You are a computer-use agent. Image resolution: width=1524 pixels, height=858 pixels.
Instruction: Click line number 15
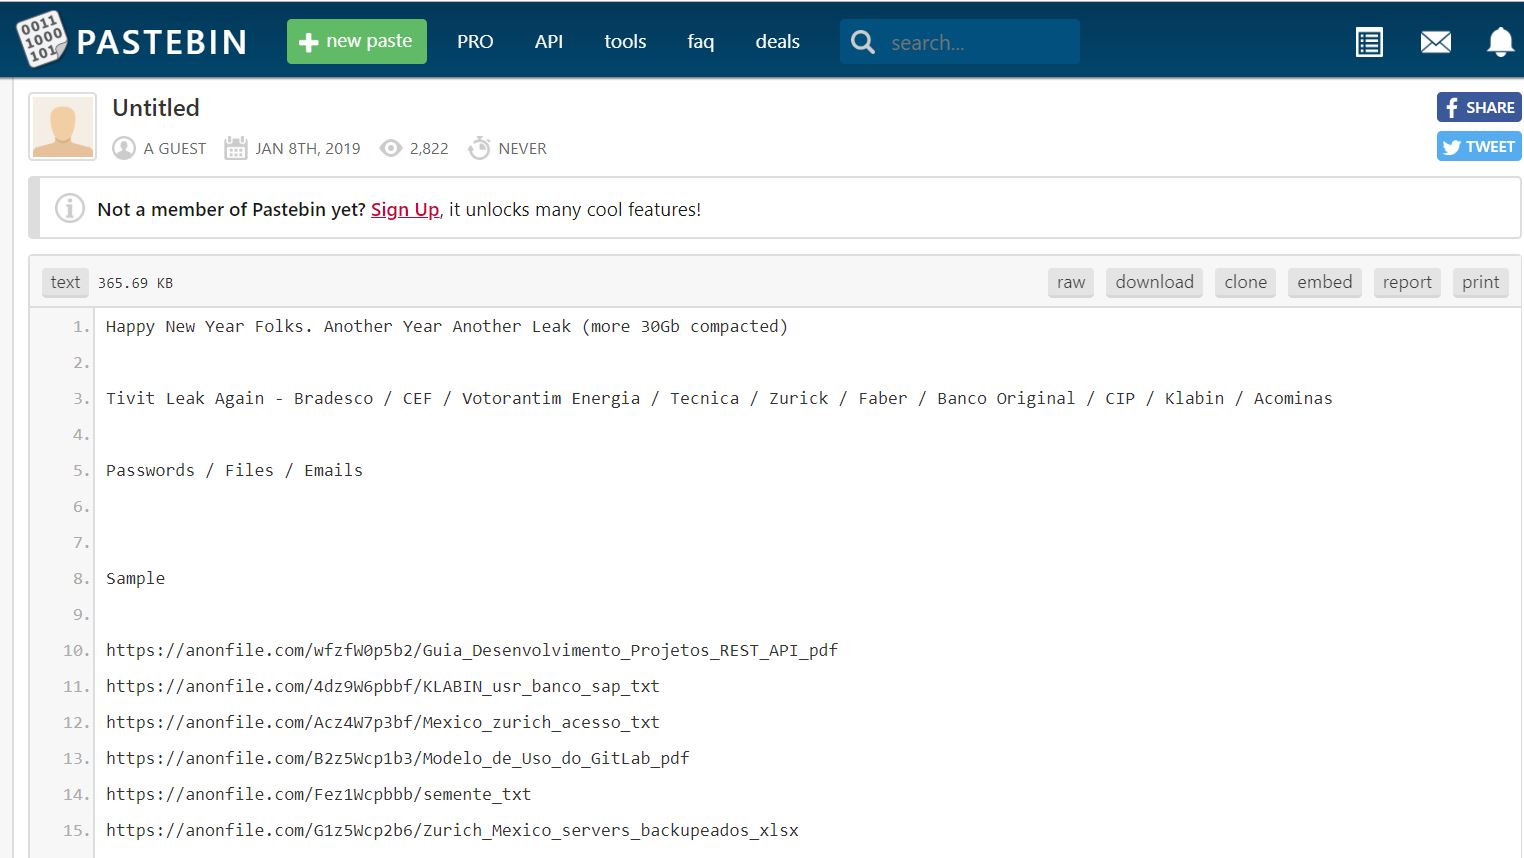click(76, 830)
